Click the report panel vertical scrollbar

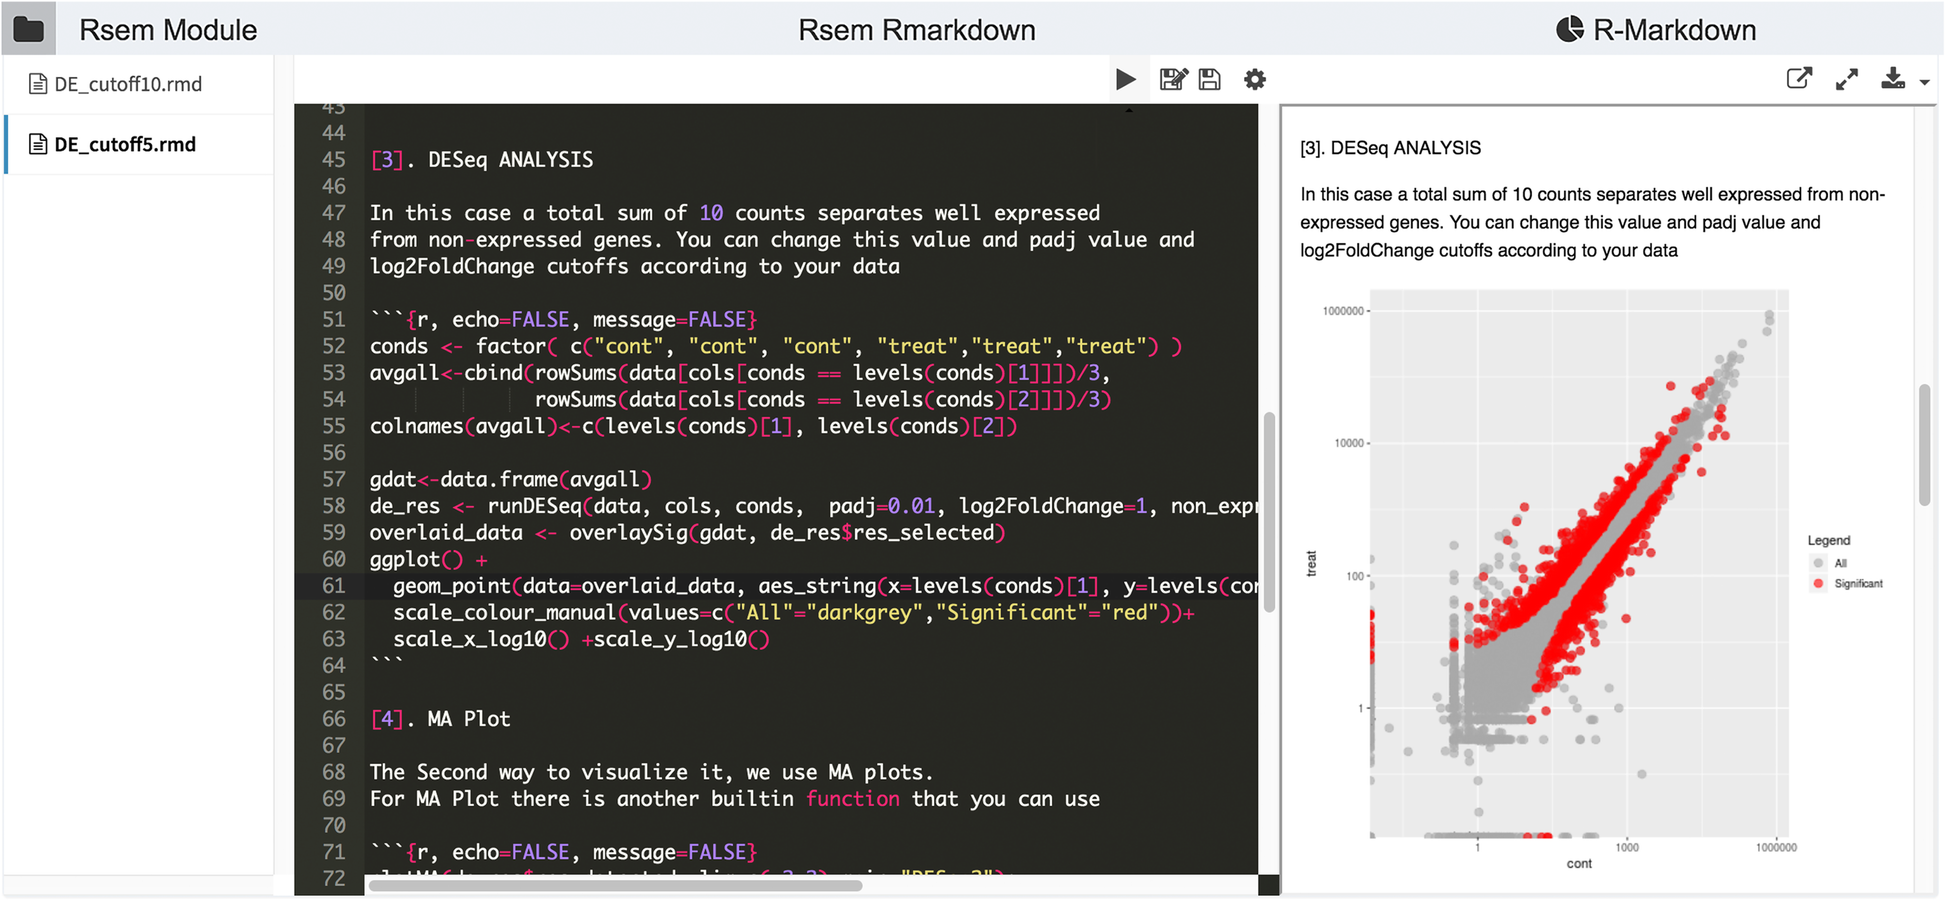pos(1924,445)
